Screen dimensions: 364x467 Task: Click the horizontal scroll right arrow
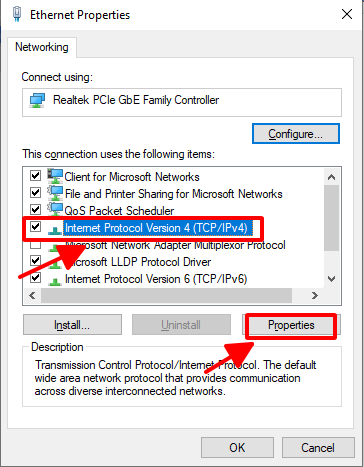tap(314, 295)
